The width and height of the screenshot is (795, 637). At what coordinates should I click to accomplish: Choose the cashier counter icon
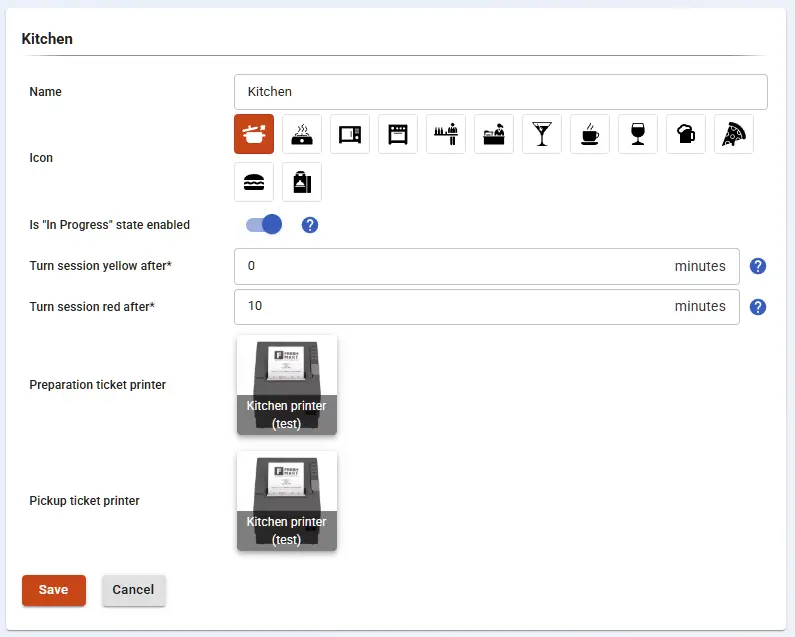[x=494, y=134]
